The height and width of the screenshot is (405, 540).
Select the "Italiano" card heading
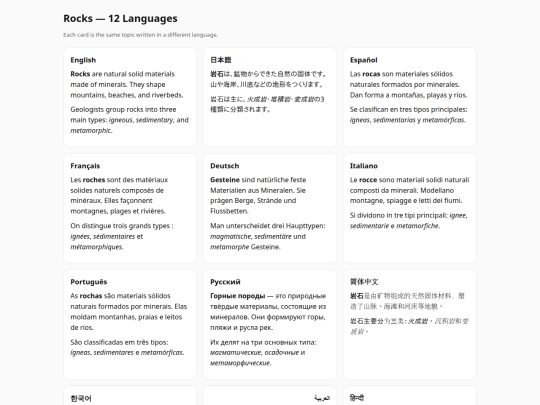click(x=364, y=166)
